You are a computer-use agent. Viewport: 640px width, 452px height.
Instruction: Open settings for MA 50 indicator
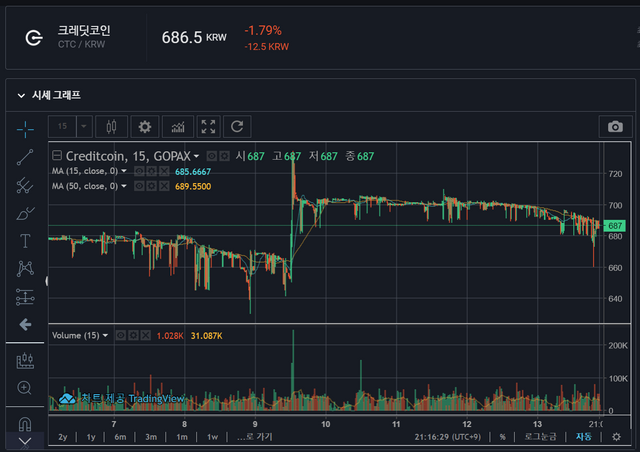[x=151, y=186]
